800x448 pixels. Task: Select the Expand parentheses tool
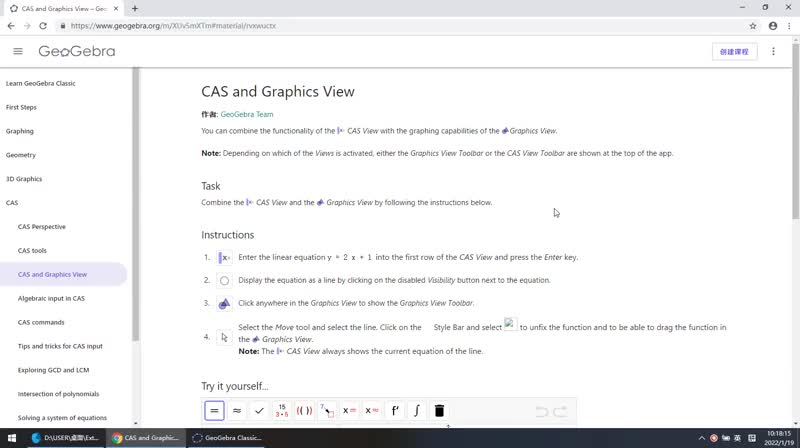[x=304, y=410]
